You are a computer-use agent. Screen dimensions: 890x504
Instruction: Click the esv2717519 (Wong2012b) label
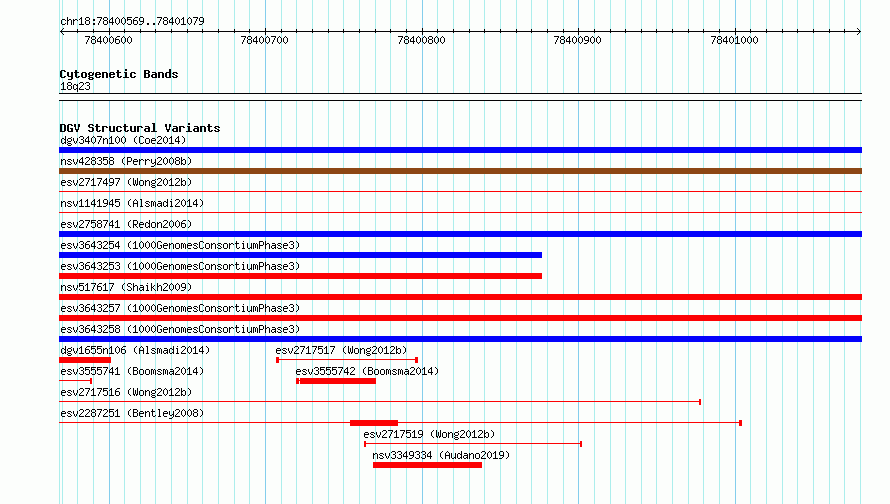pos(429,434)
